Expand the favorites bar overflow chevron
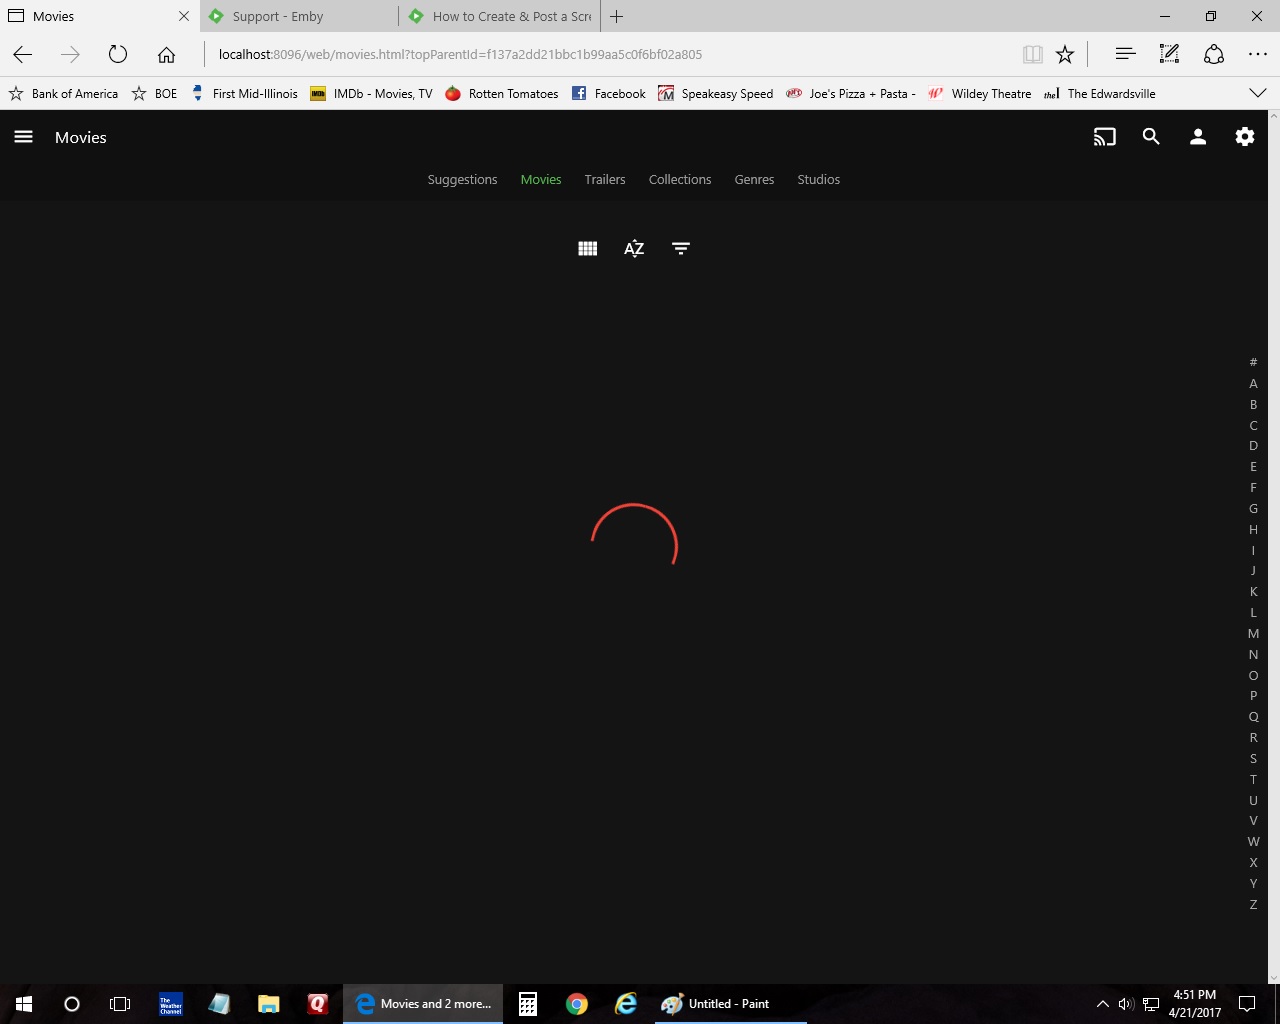Viewport: 1280px width, 1024px height. [x=1258, y=93]
